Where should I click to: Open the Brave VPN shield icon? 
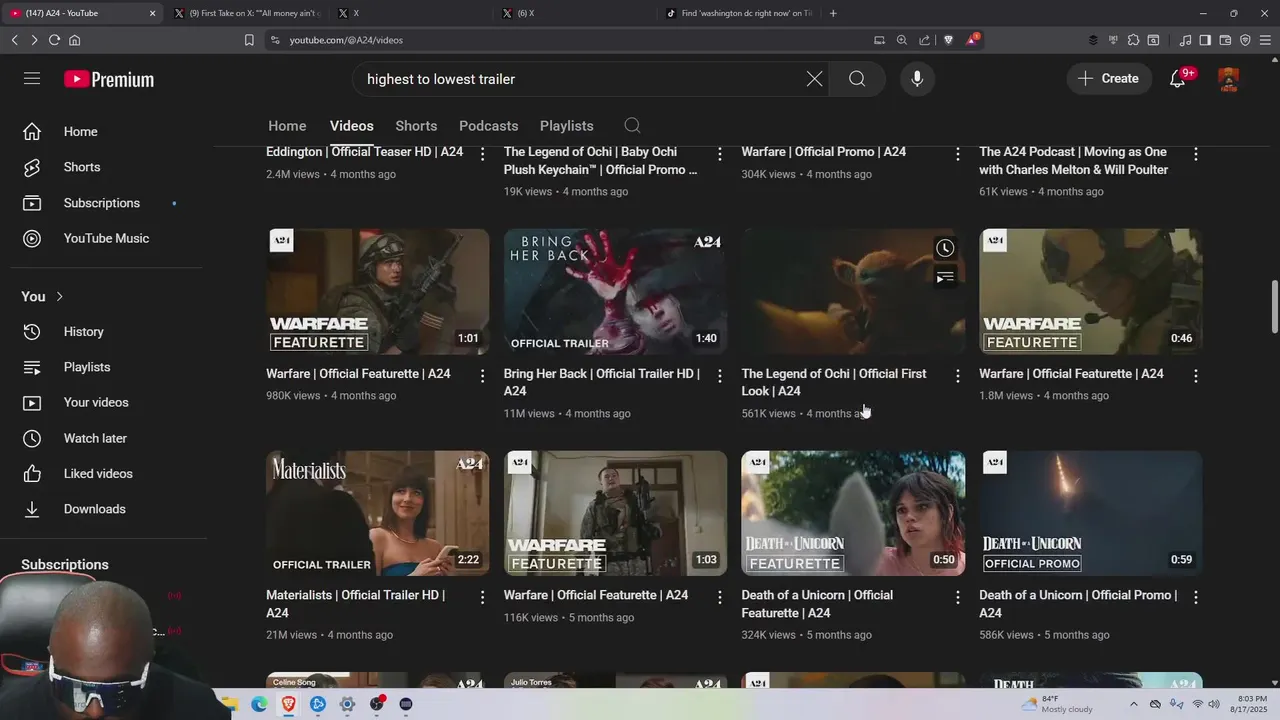1245,40
